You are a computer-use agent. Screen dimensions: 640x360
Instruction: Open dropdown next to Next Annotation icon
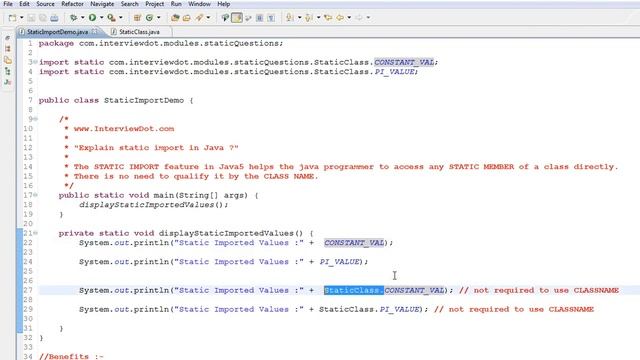(x=299, y=18)
